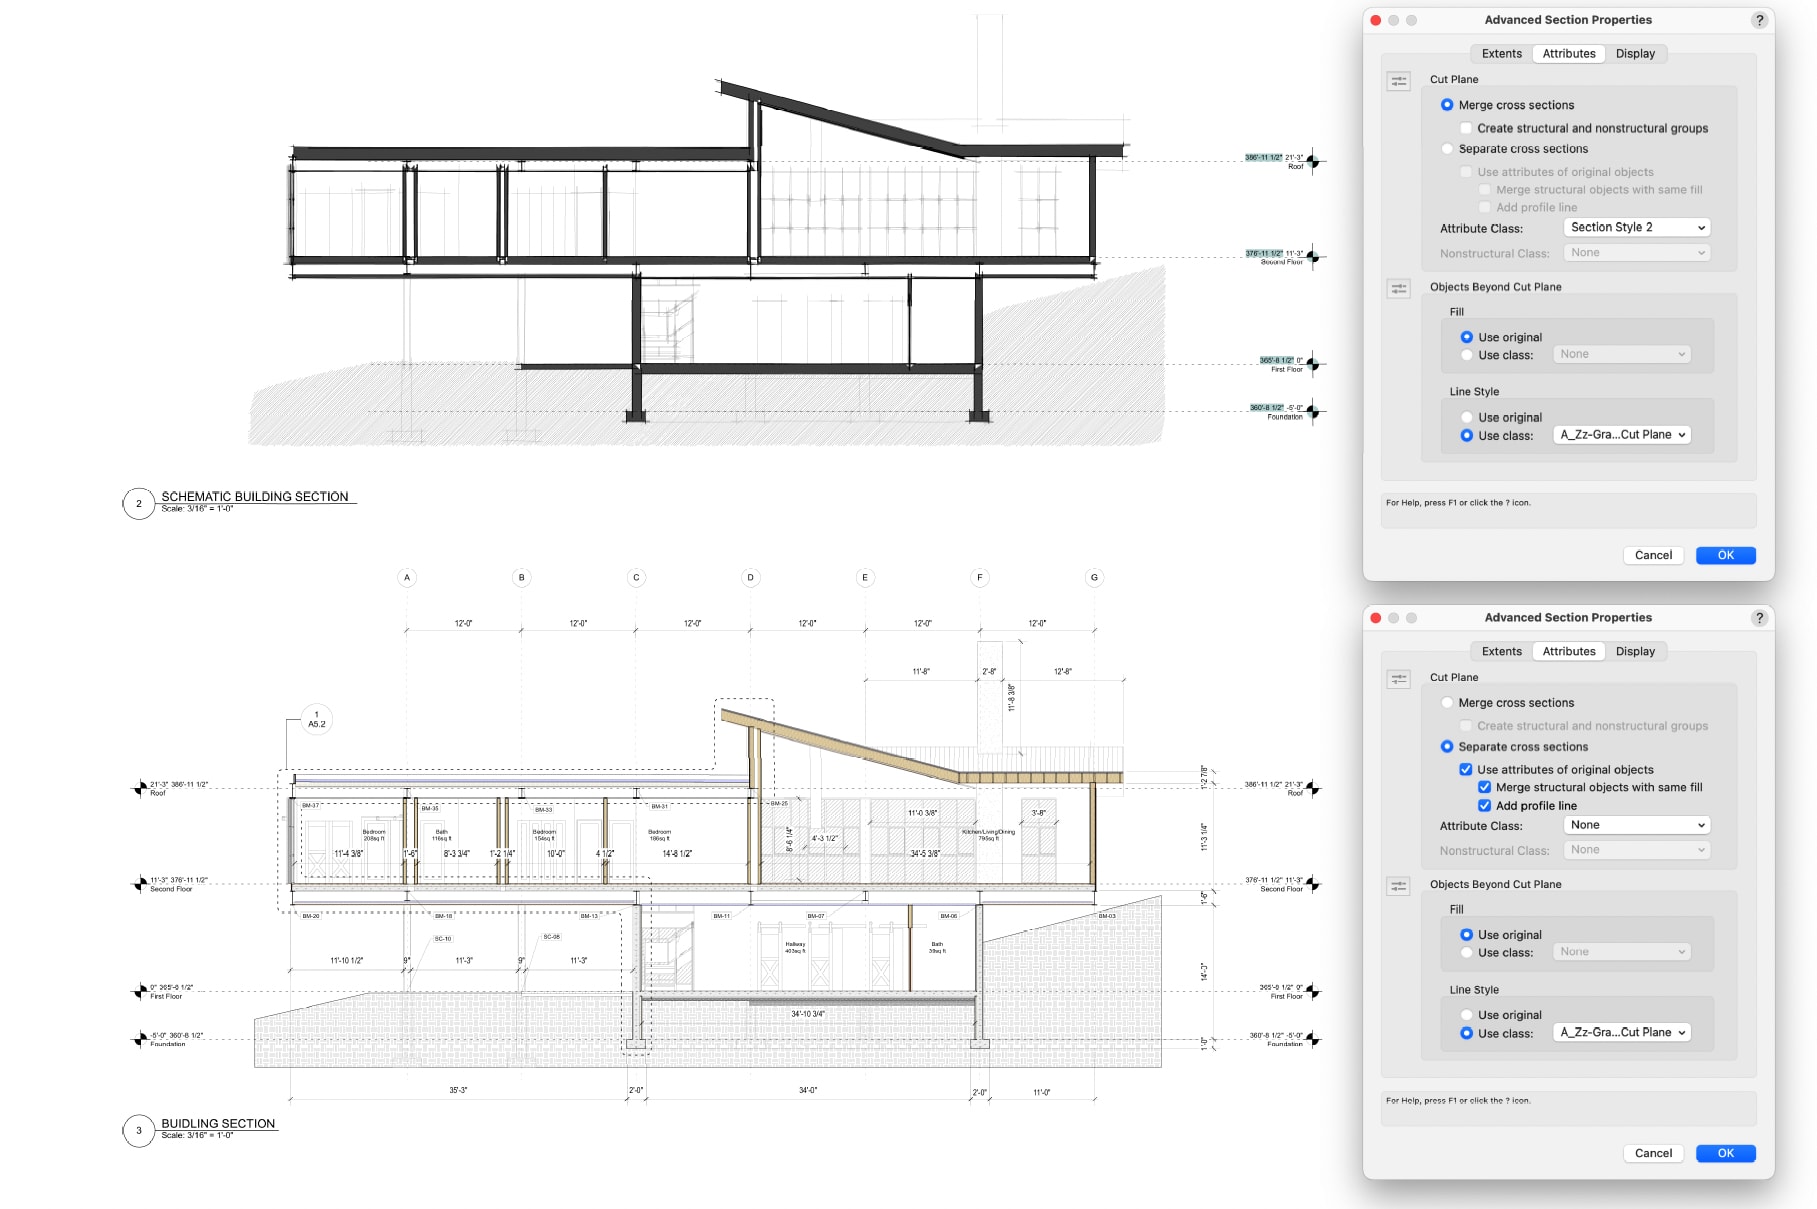Click left Roof elevation benchmark on lower section
1817x1209 pixels.
tap(139, 789)
